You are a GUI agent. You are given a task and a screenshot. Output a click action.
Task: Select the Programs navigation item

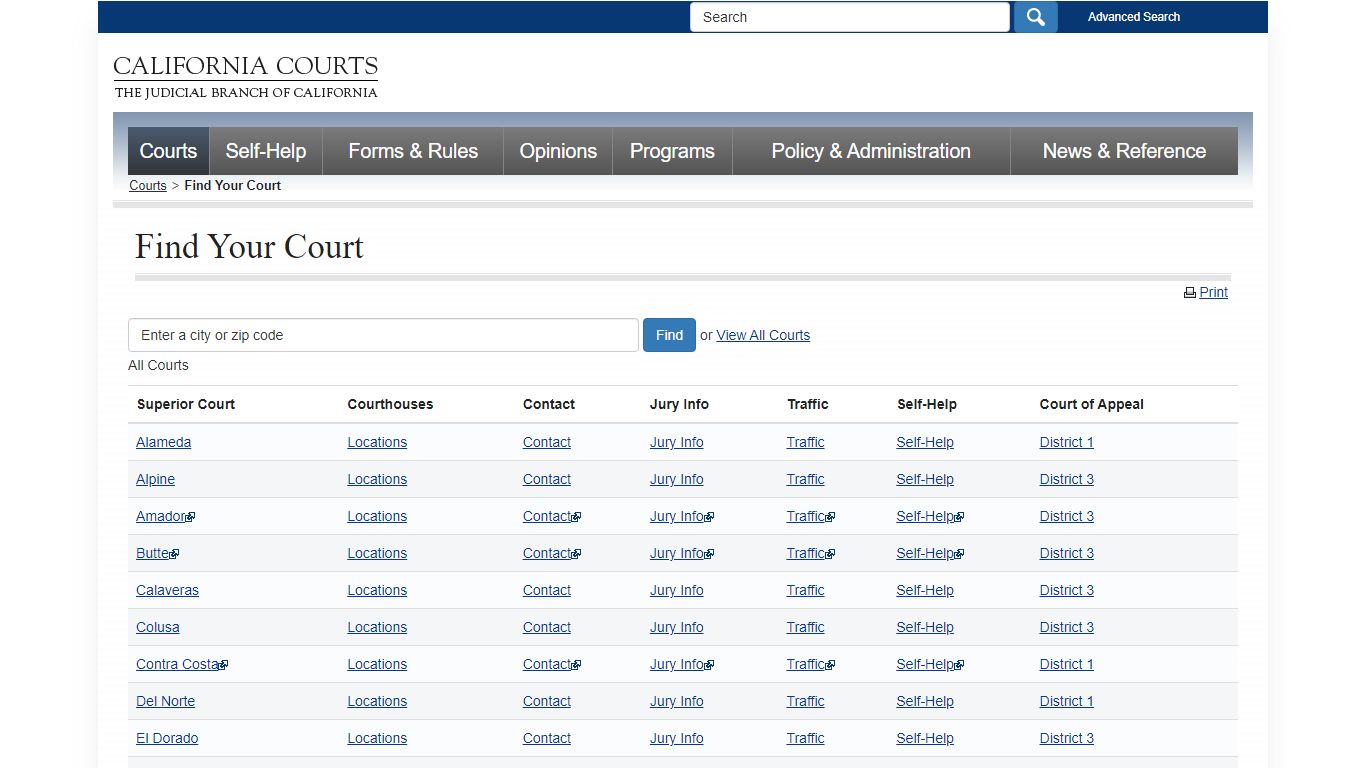[x=672, y=151]
